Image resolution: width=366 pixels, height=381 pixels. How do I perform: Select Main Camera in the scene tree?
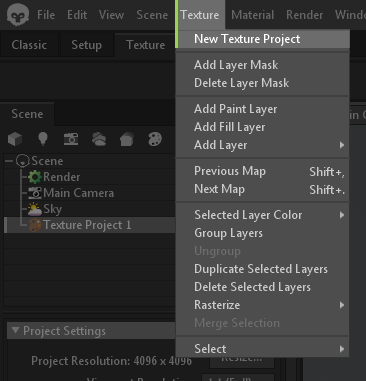click(78, 193)
